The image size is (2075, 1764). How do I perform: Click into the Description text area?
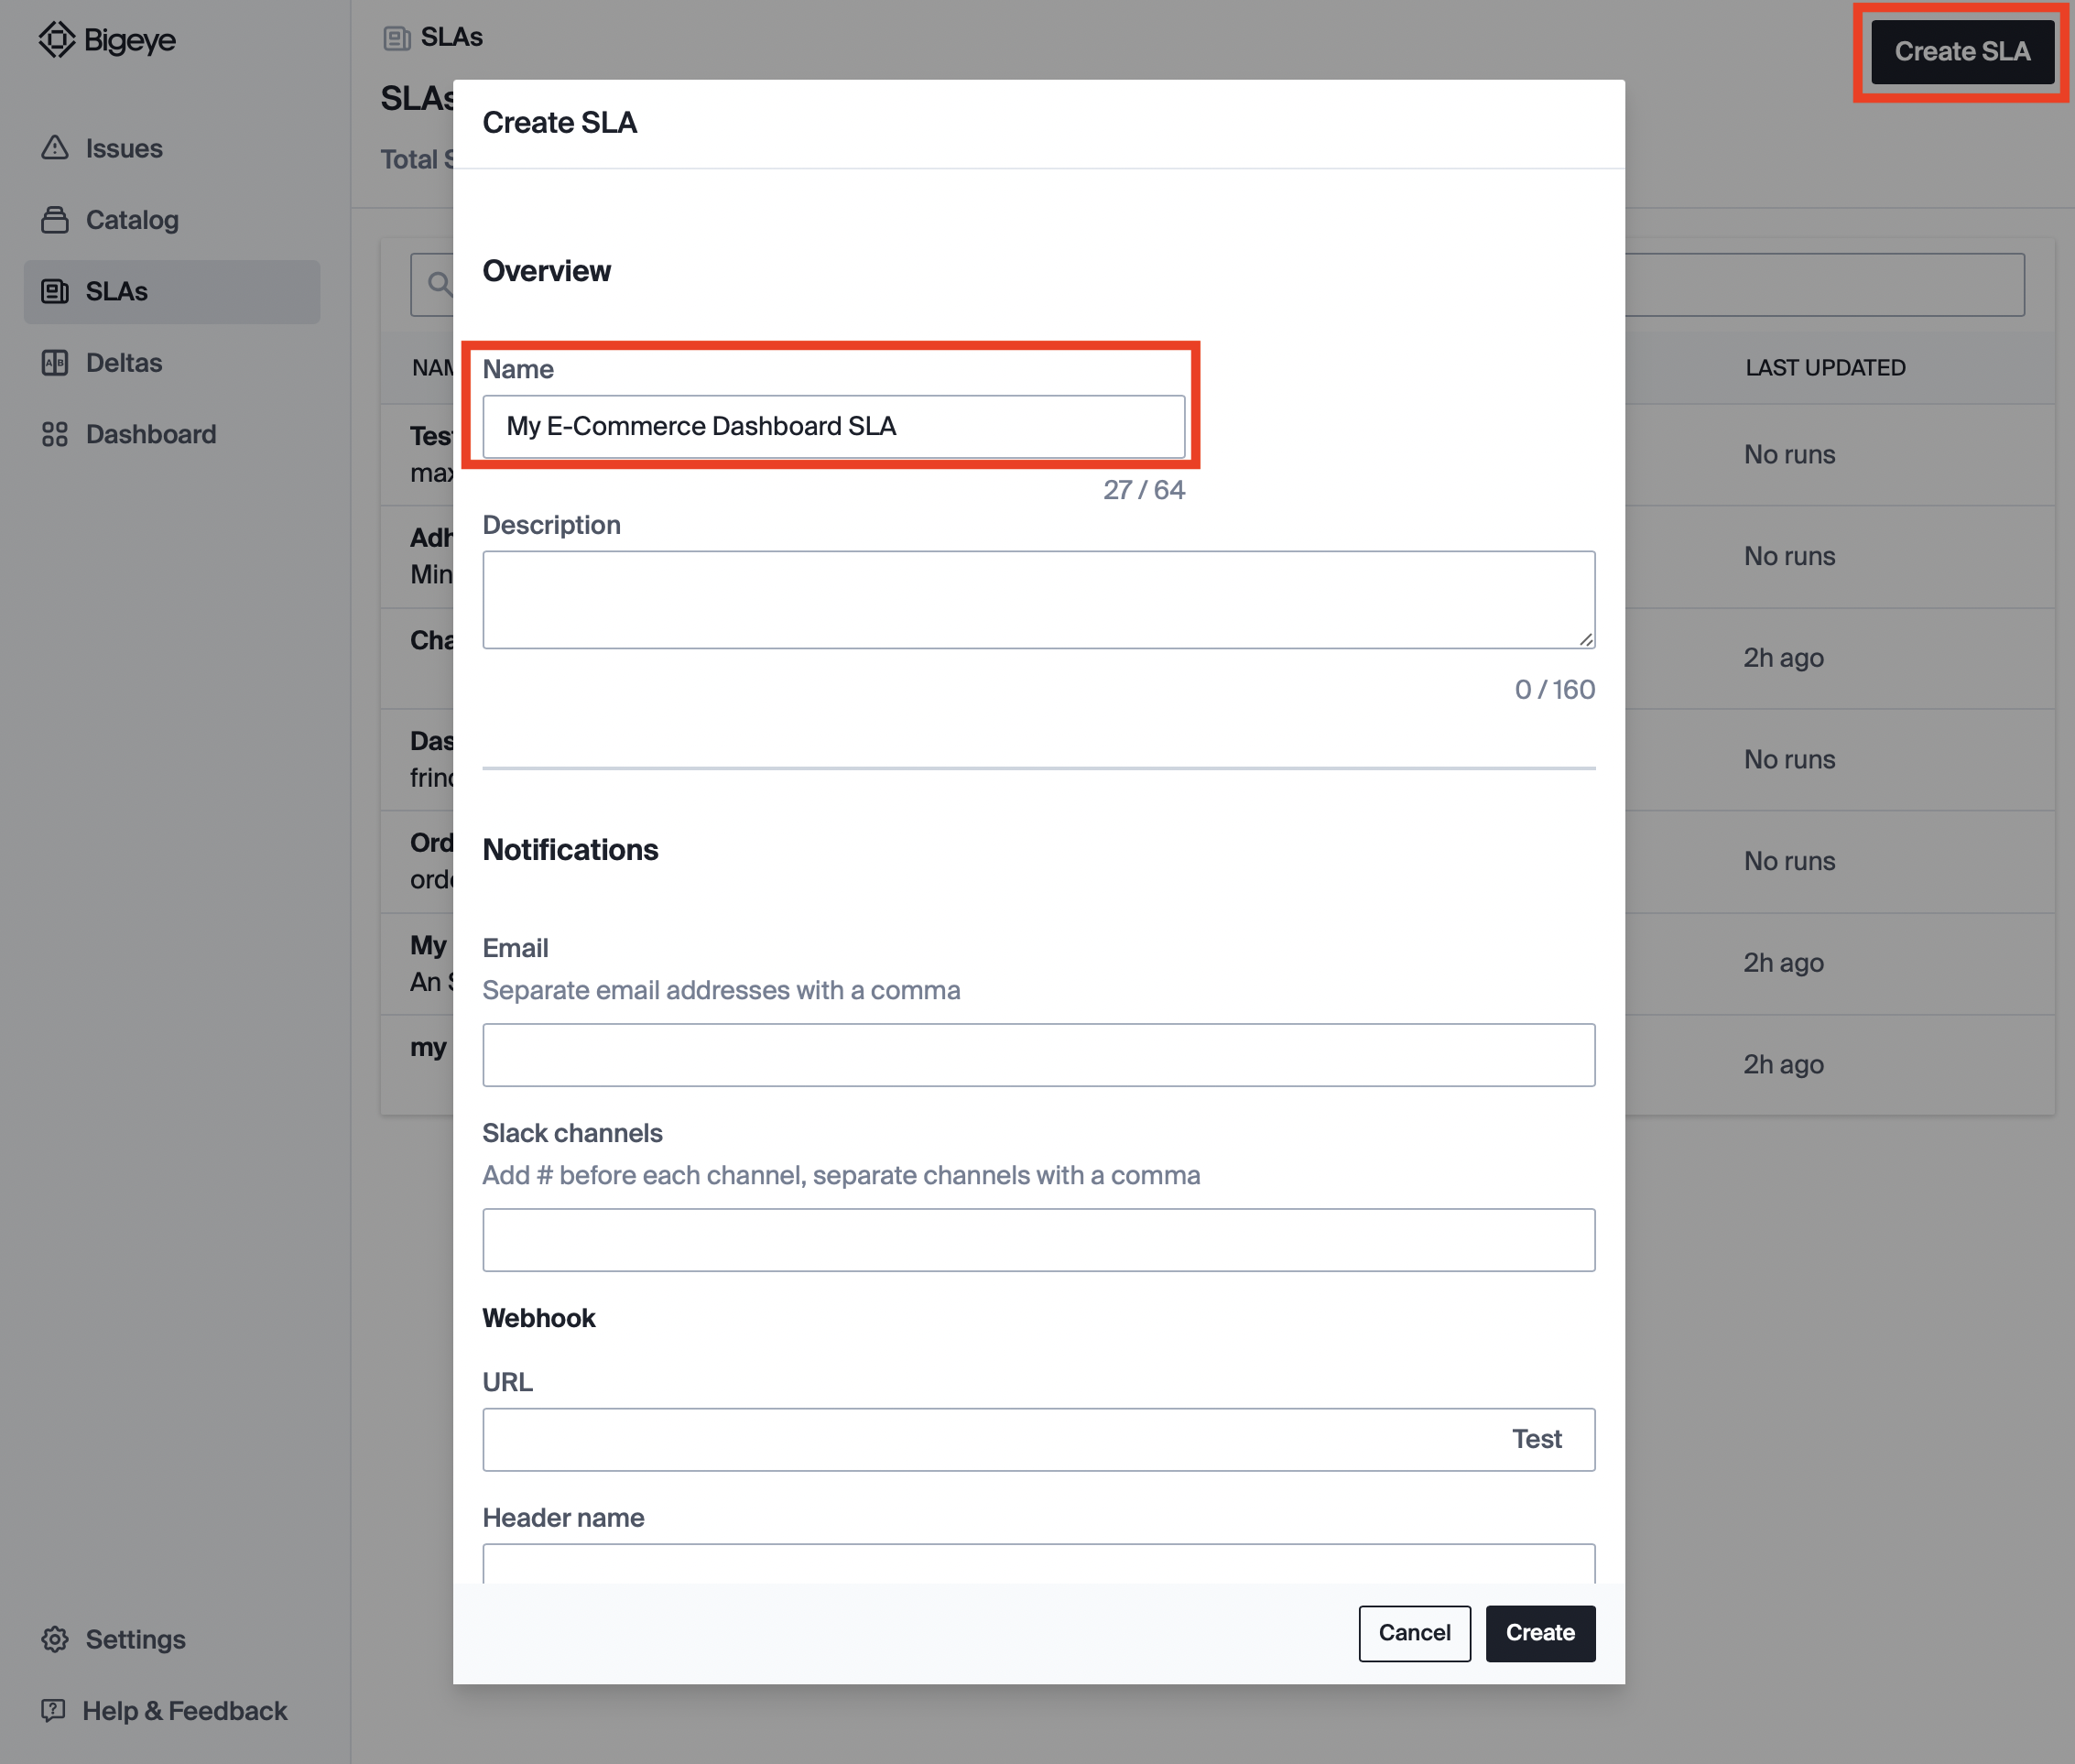point(1038,599)
